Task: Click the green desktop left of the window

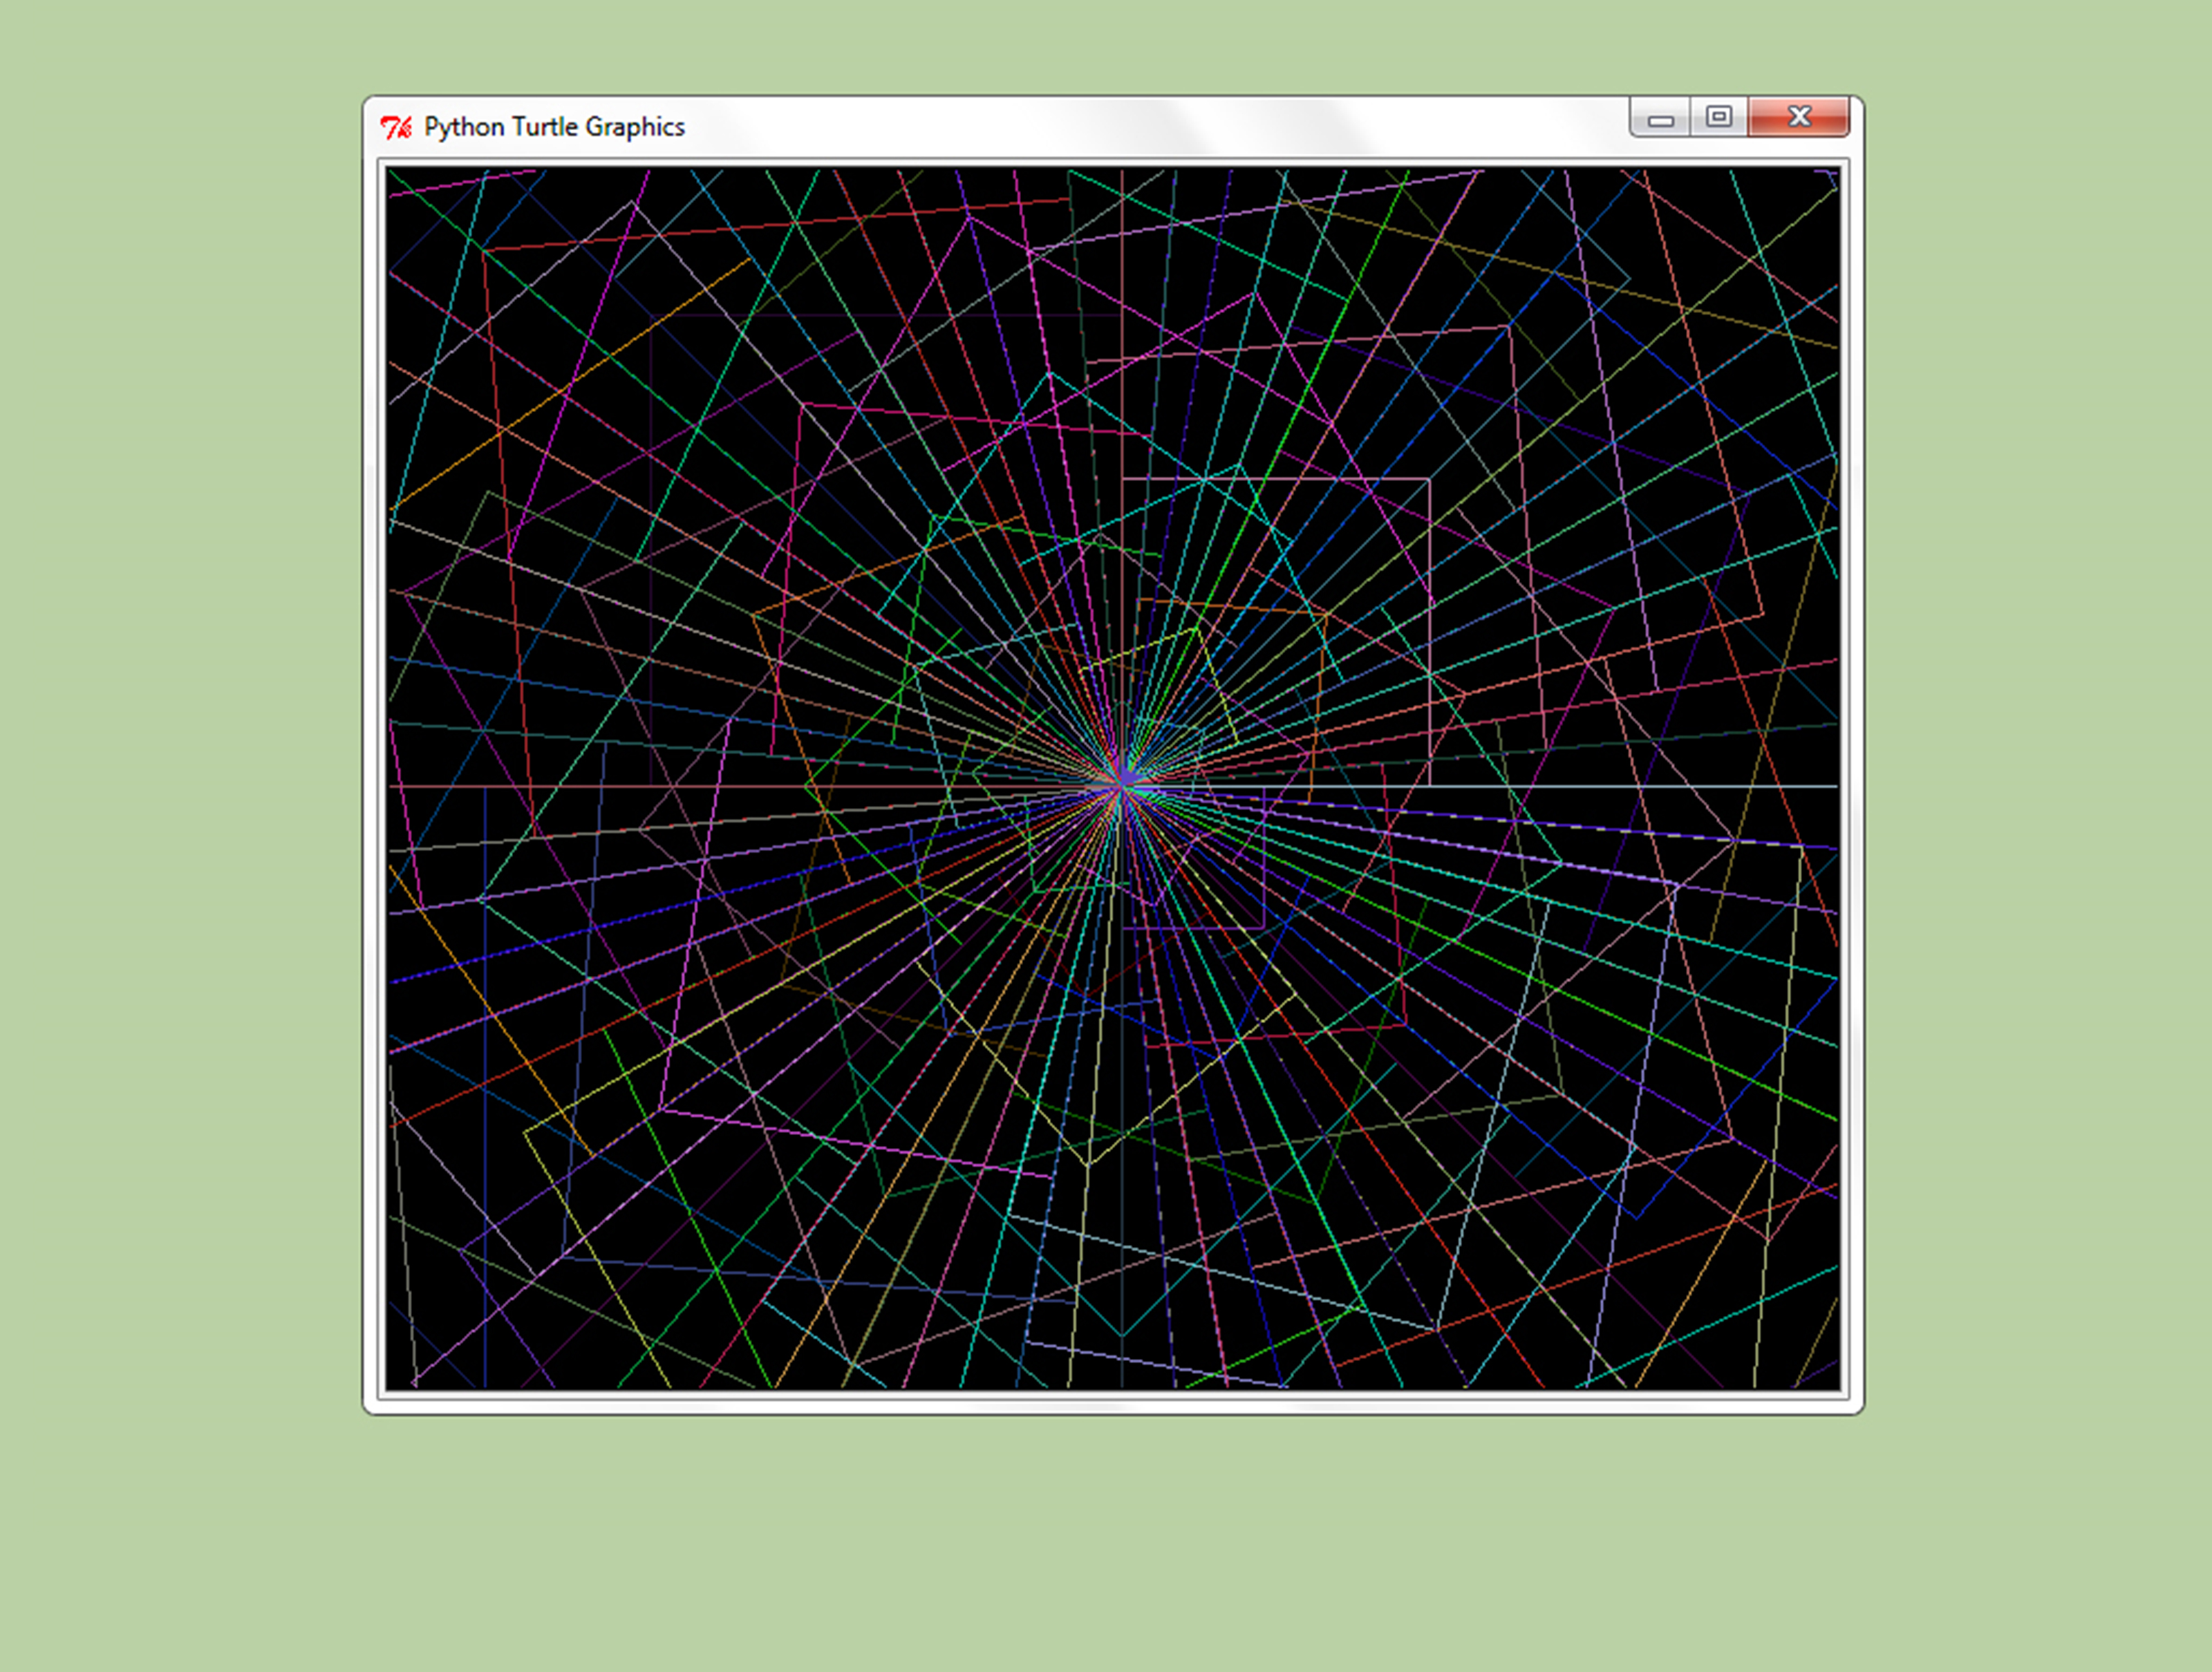Action: [180, 760]
